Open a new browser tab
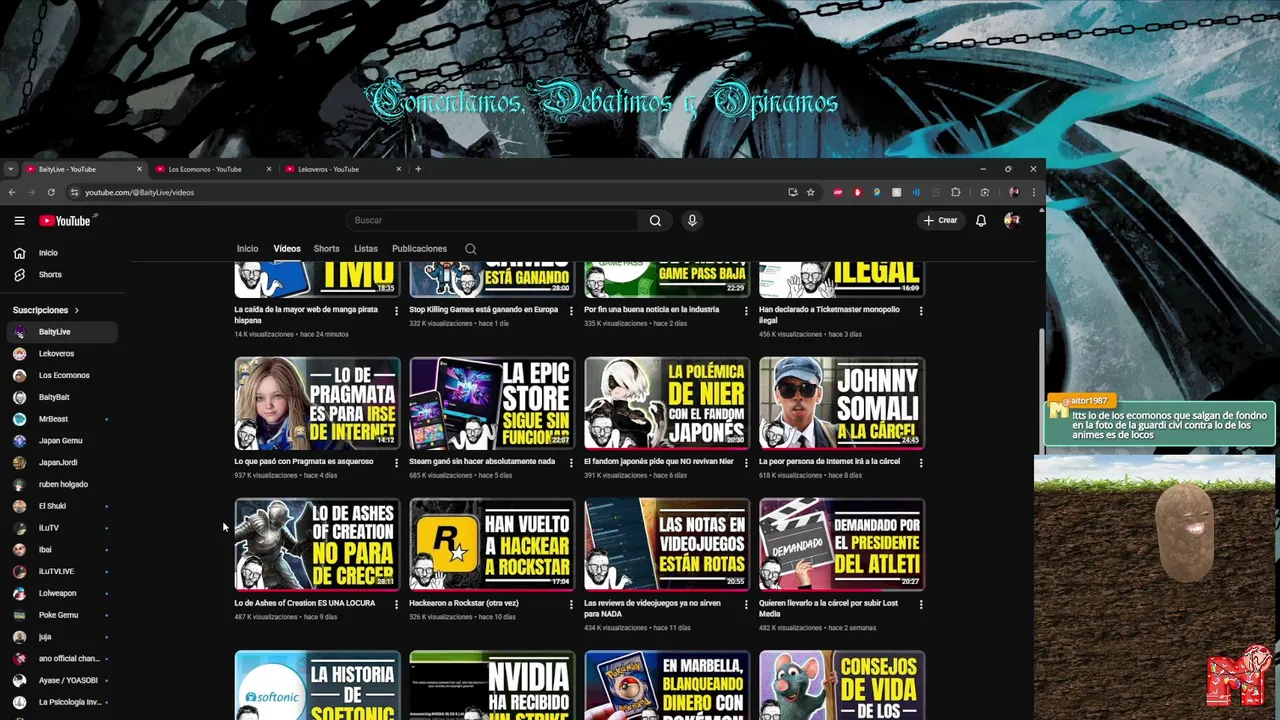Viewport: 1280px width, 720px height. tap(418, 169)
